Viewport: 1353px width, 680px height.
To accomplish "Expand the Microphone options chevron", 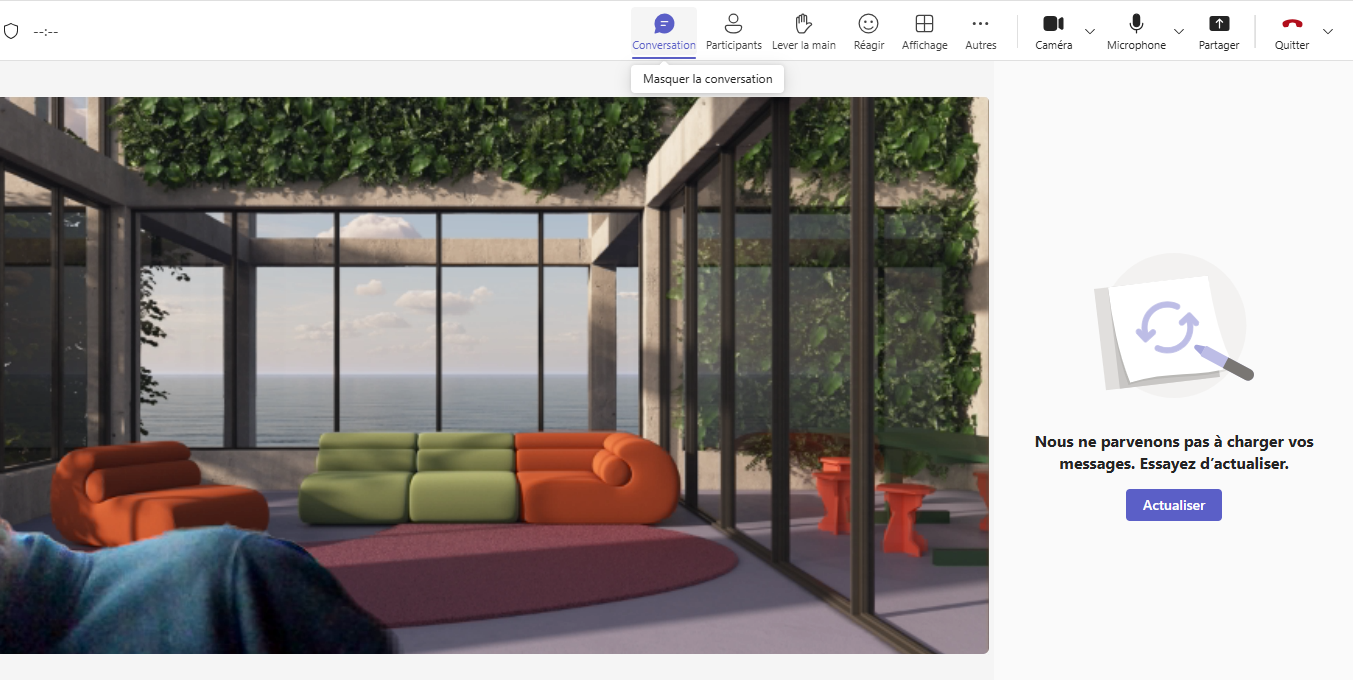I will (1179, 32).
